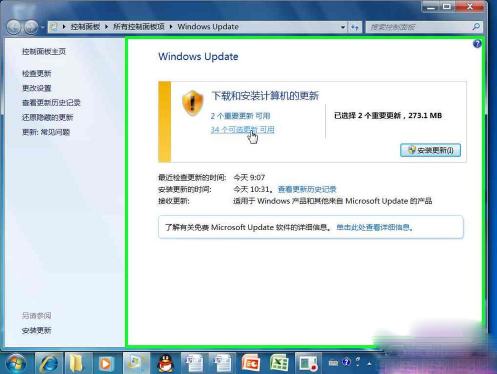Open Internet Explorer from taskbar

pyautogui.click(x=49, y=363)
